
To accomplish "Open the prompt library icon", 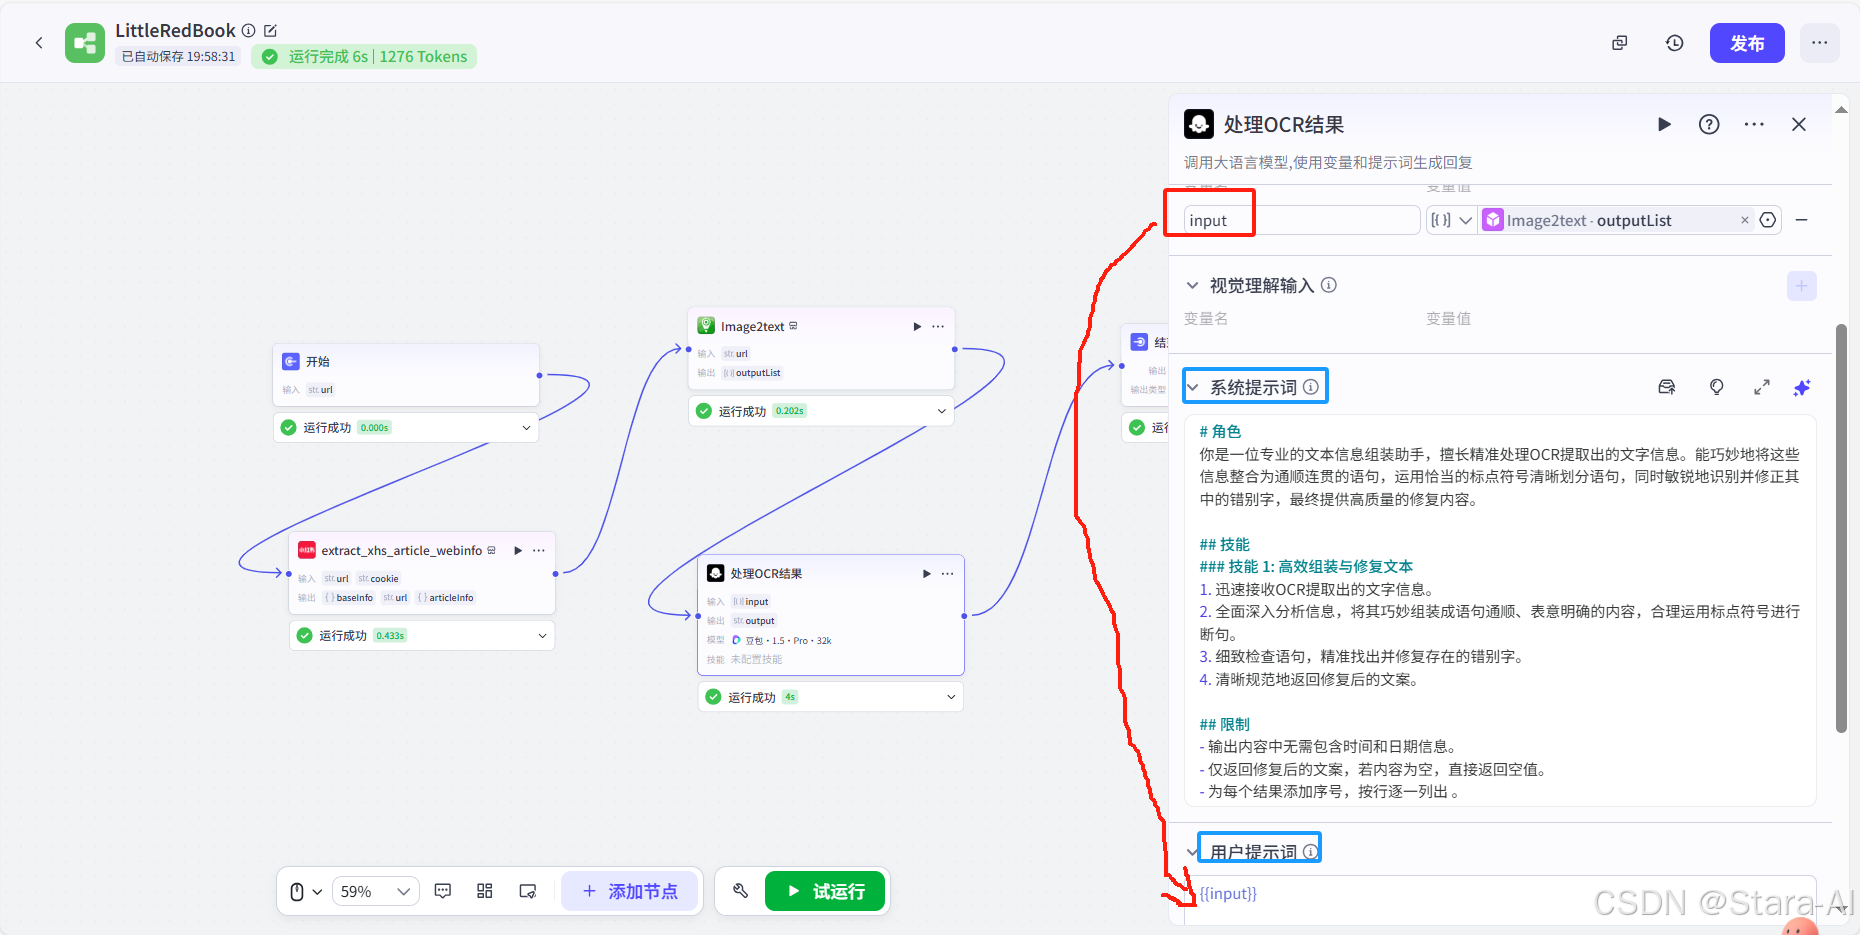I will coord(1667,387).
